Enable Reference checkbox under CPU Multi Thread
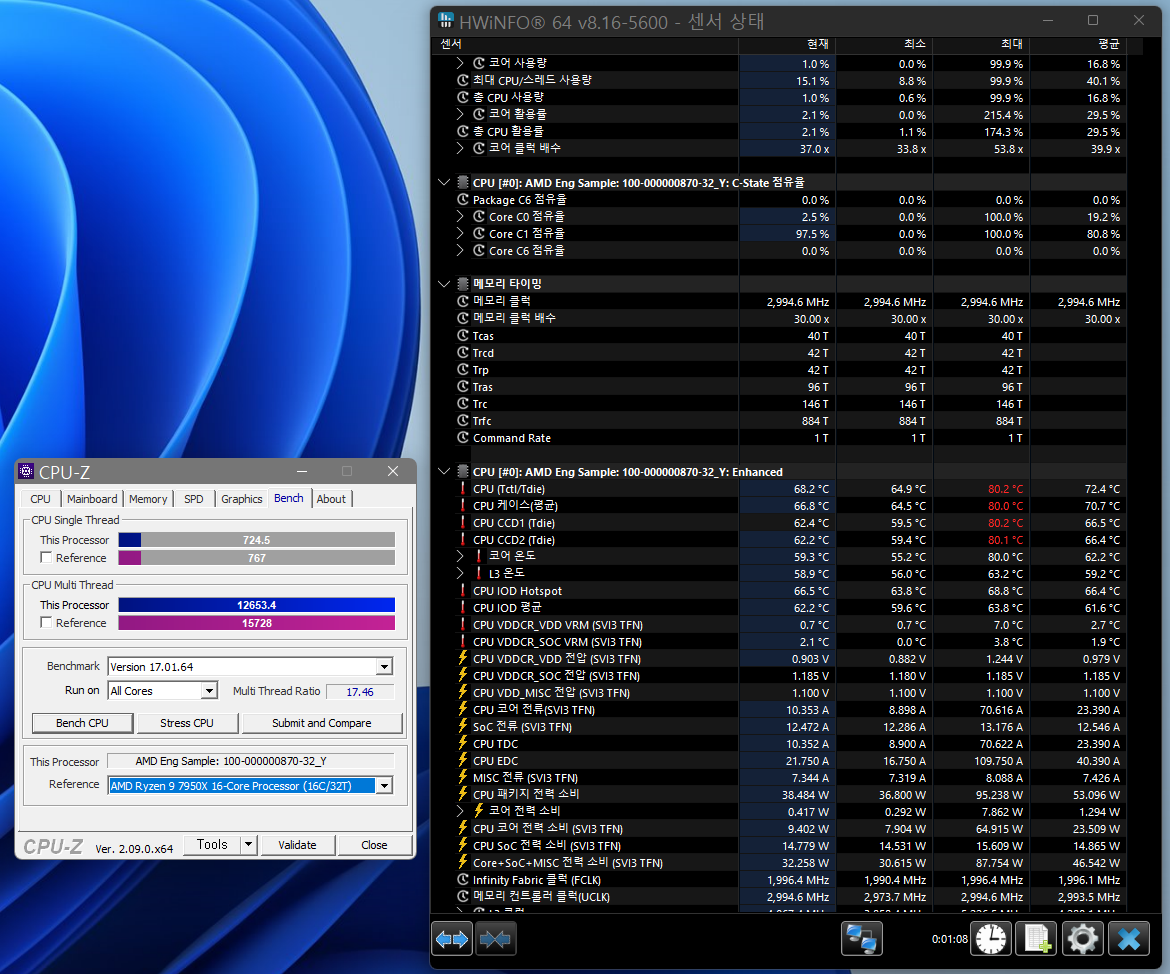The height and width of the screenshot is (974, 1170). (x=46, y=622)
